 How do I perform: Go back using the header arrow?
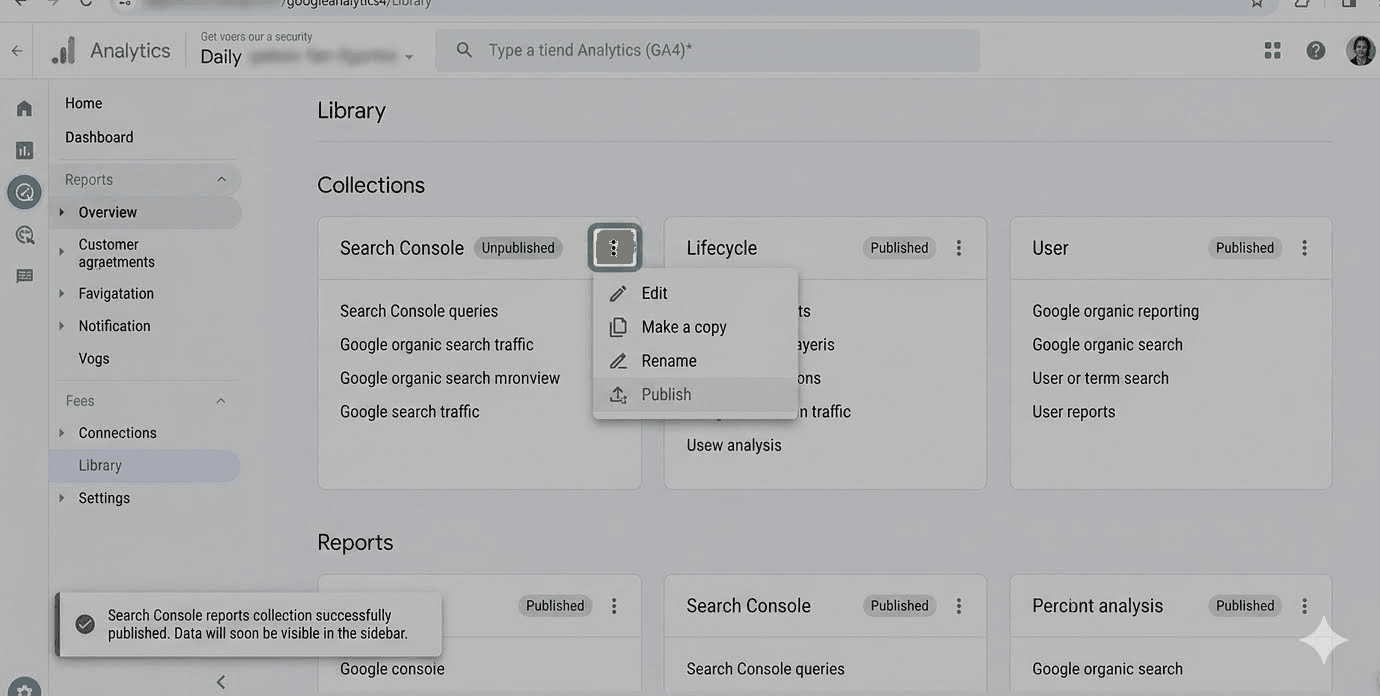coord(17,50)
